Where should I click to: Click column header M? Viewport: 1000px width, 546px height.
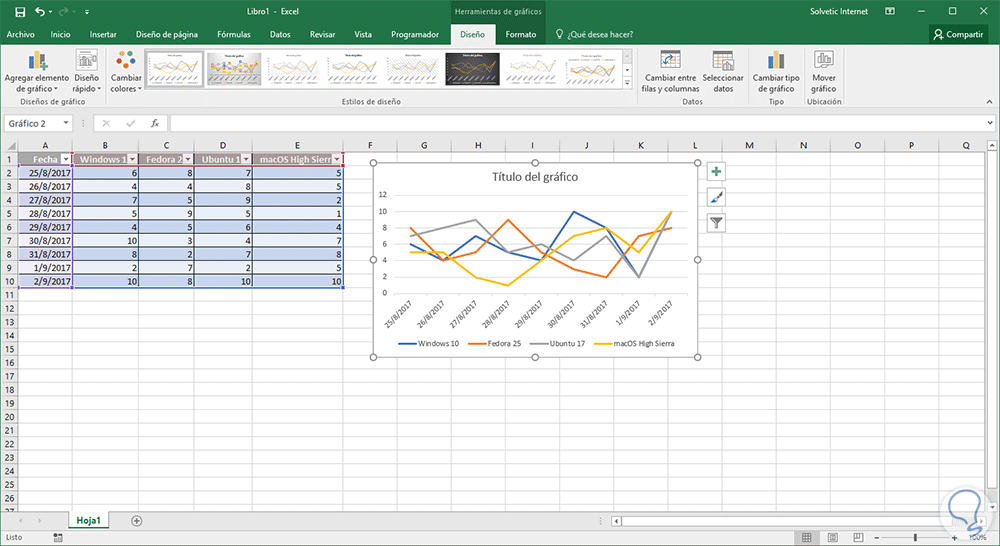(749, 145)
